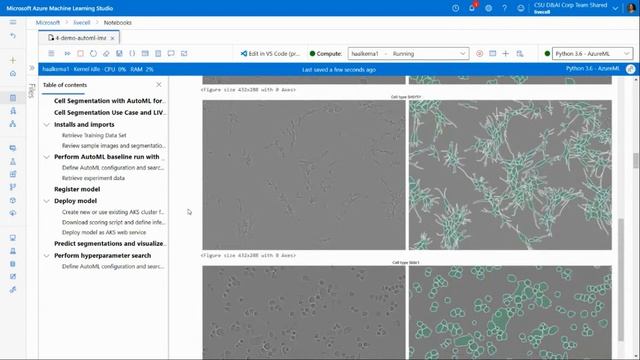Clear outputs with the eraser icon
The image size is (640, 360).
pos(106,53)
